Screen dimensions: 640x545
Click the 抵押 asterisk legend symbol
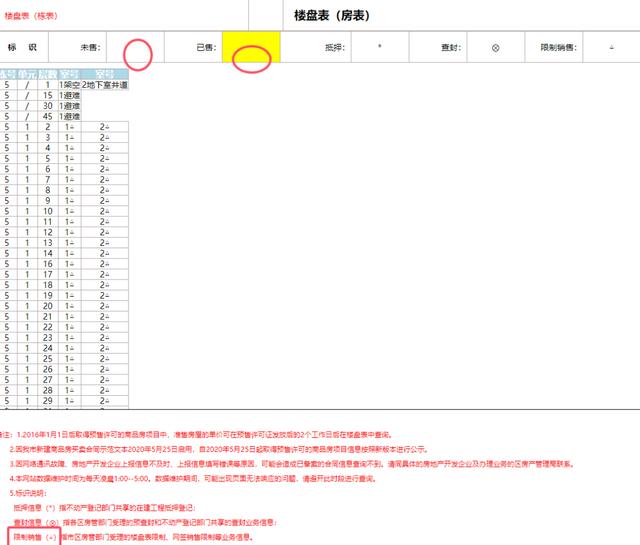[x=380, y=47]
